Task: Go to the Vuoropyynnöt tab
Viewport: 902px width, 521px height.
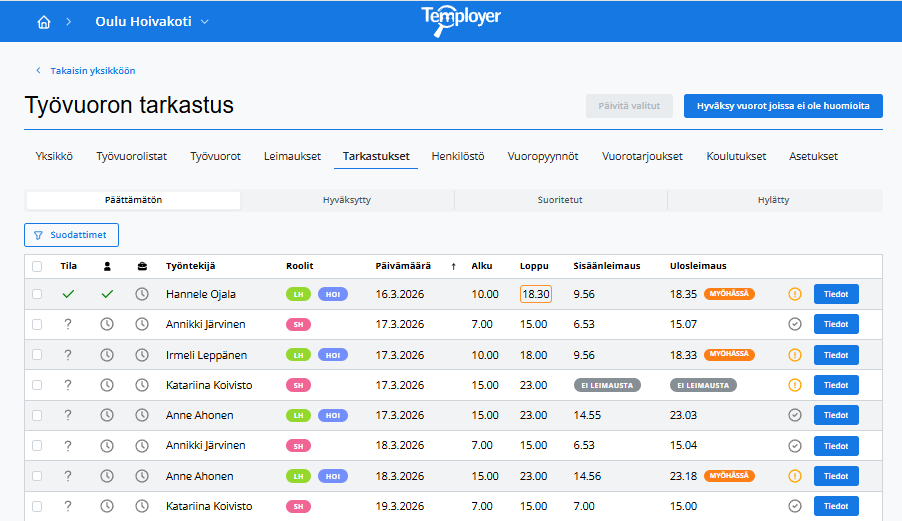Action: 543,156
